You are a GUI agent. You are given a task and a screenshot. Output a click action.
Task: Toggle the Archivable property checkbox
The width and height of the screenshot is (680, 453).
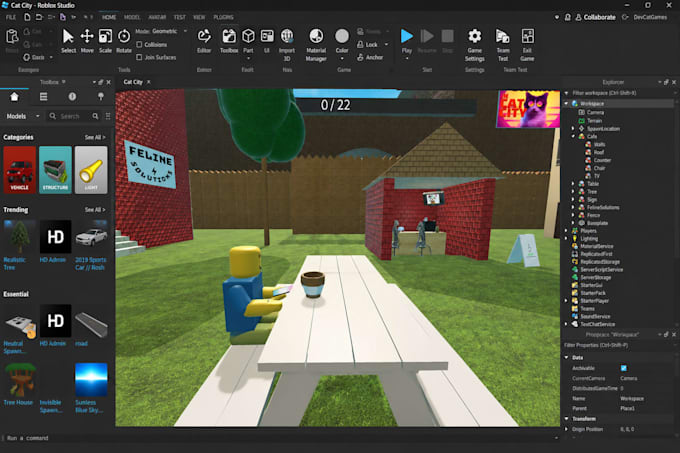point(624,368)
